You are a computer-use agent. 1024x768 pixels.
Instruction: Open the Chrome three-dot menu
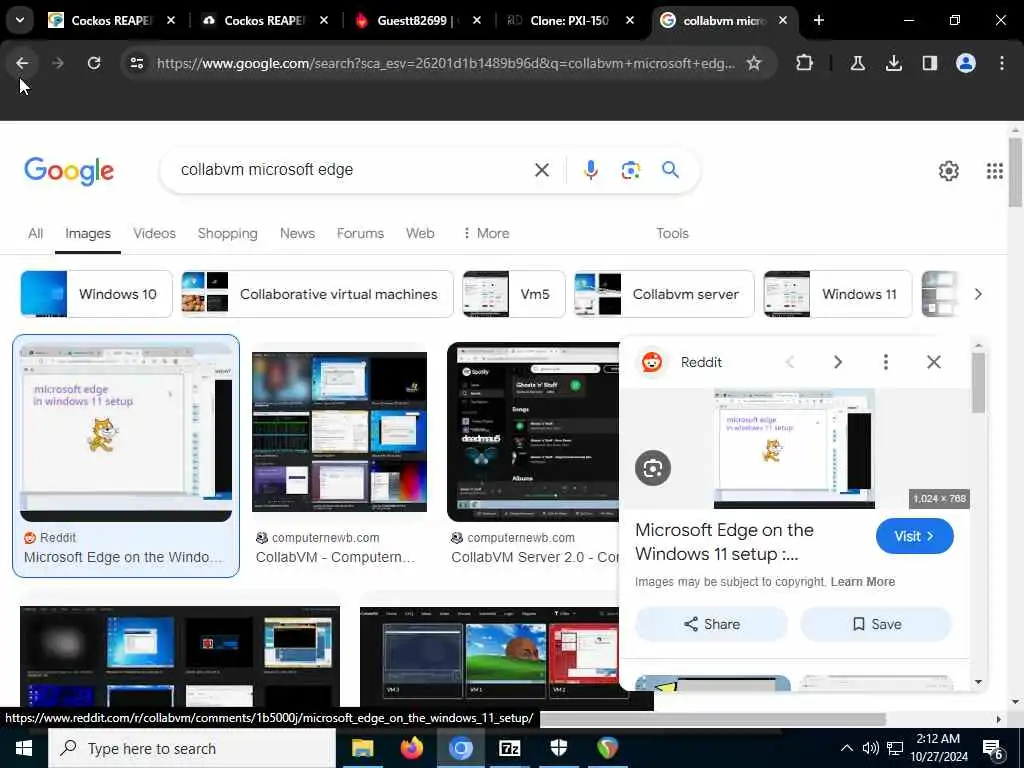tap(1001, 63)
